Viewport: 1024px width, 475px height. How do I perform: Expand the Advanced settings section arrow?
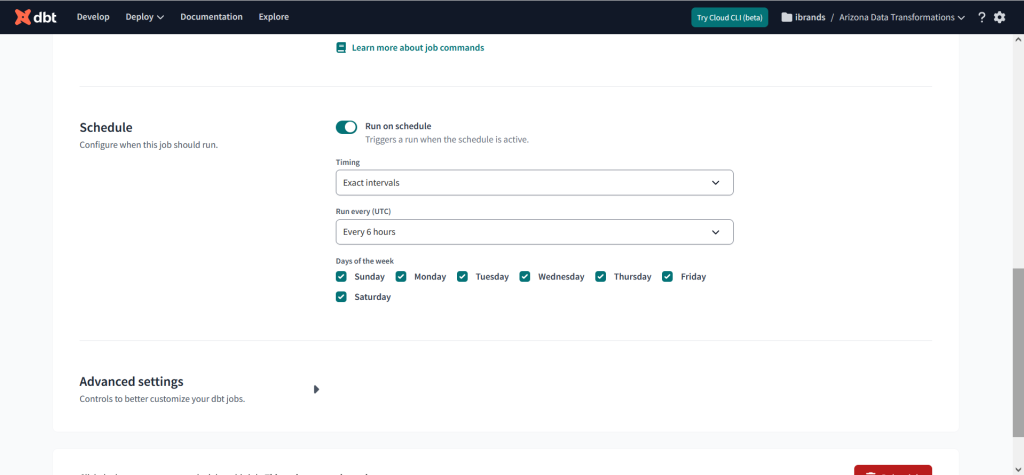[316, 389]
